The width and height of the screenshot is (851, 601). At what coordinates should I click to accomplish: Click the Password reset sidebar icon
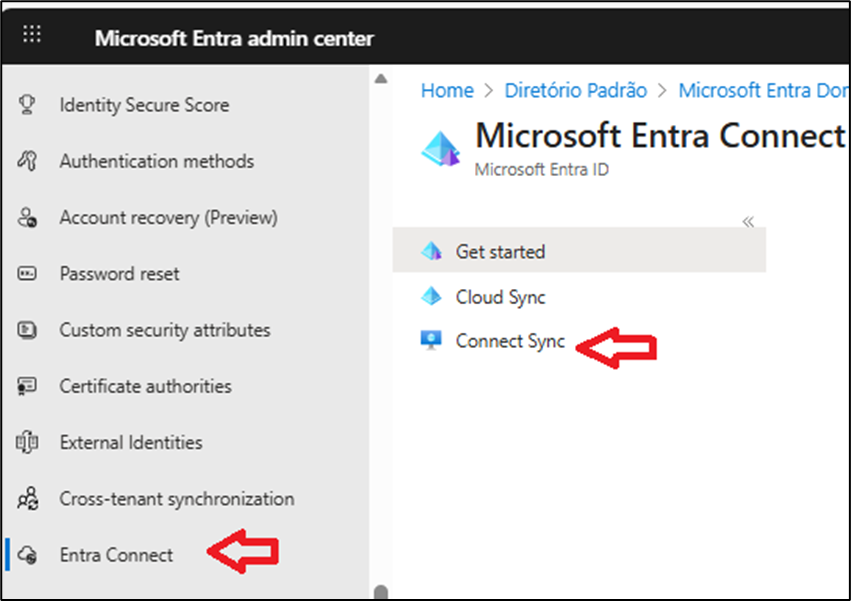pos(28,274)
